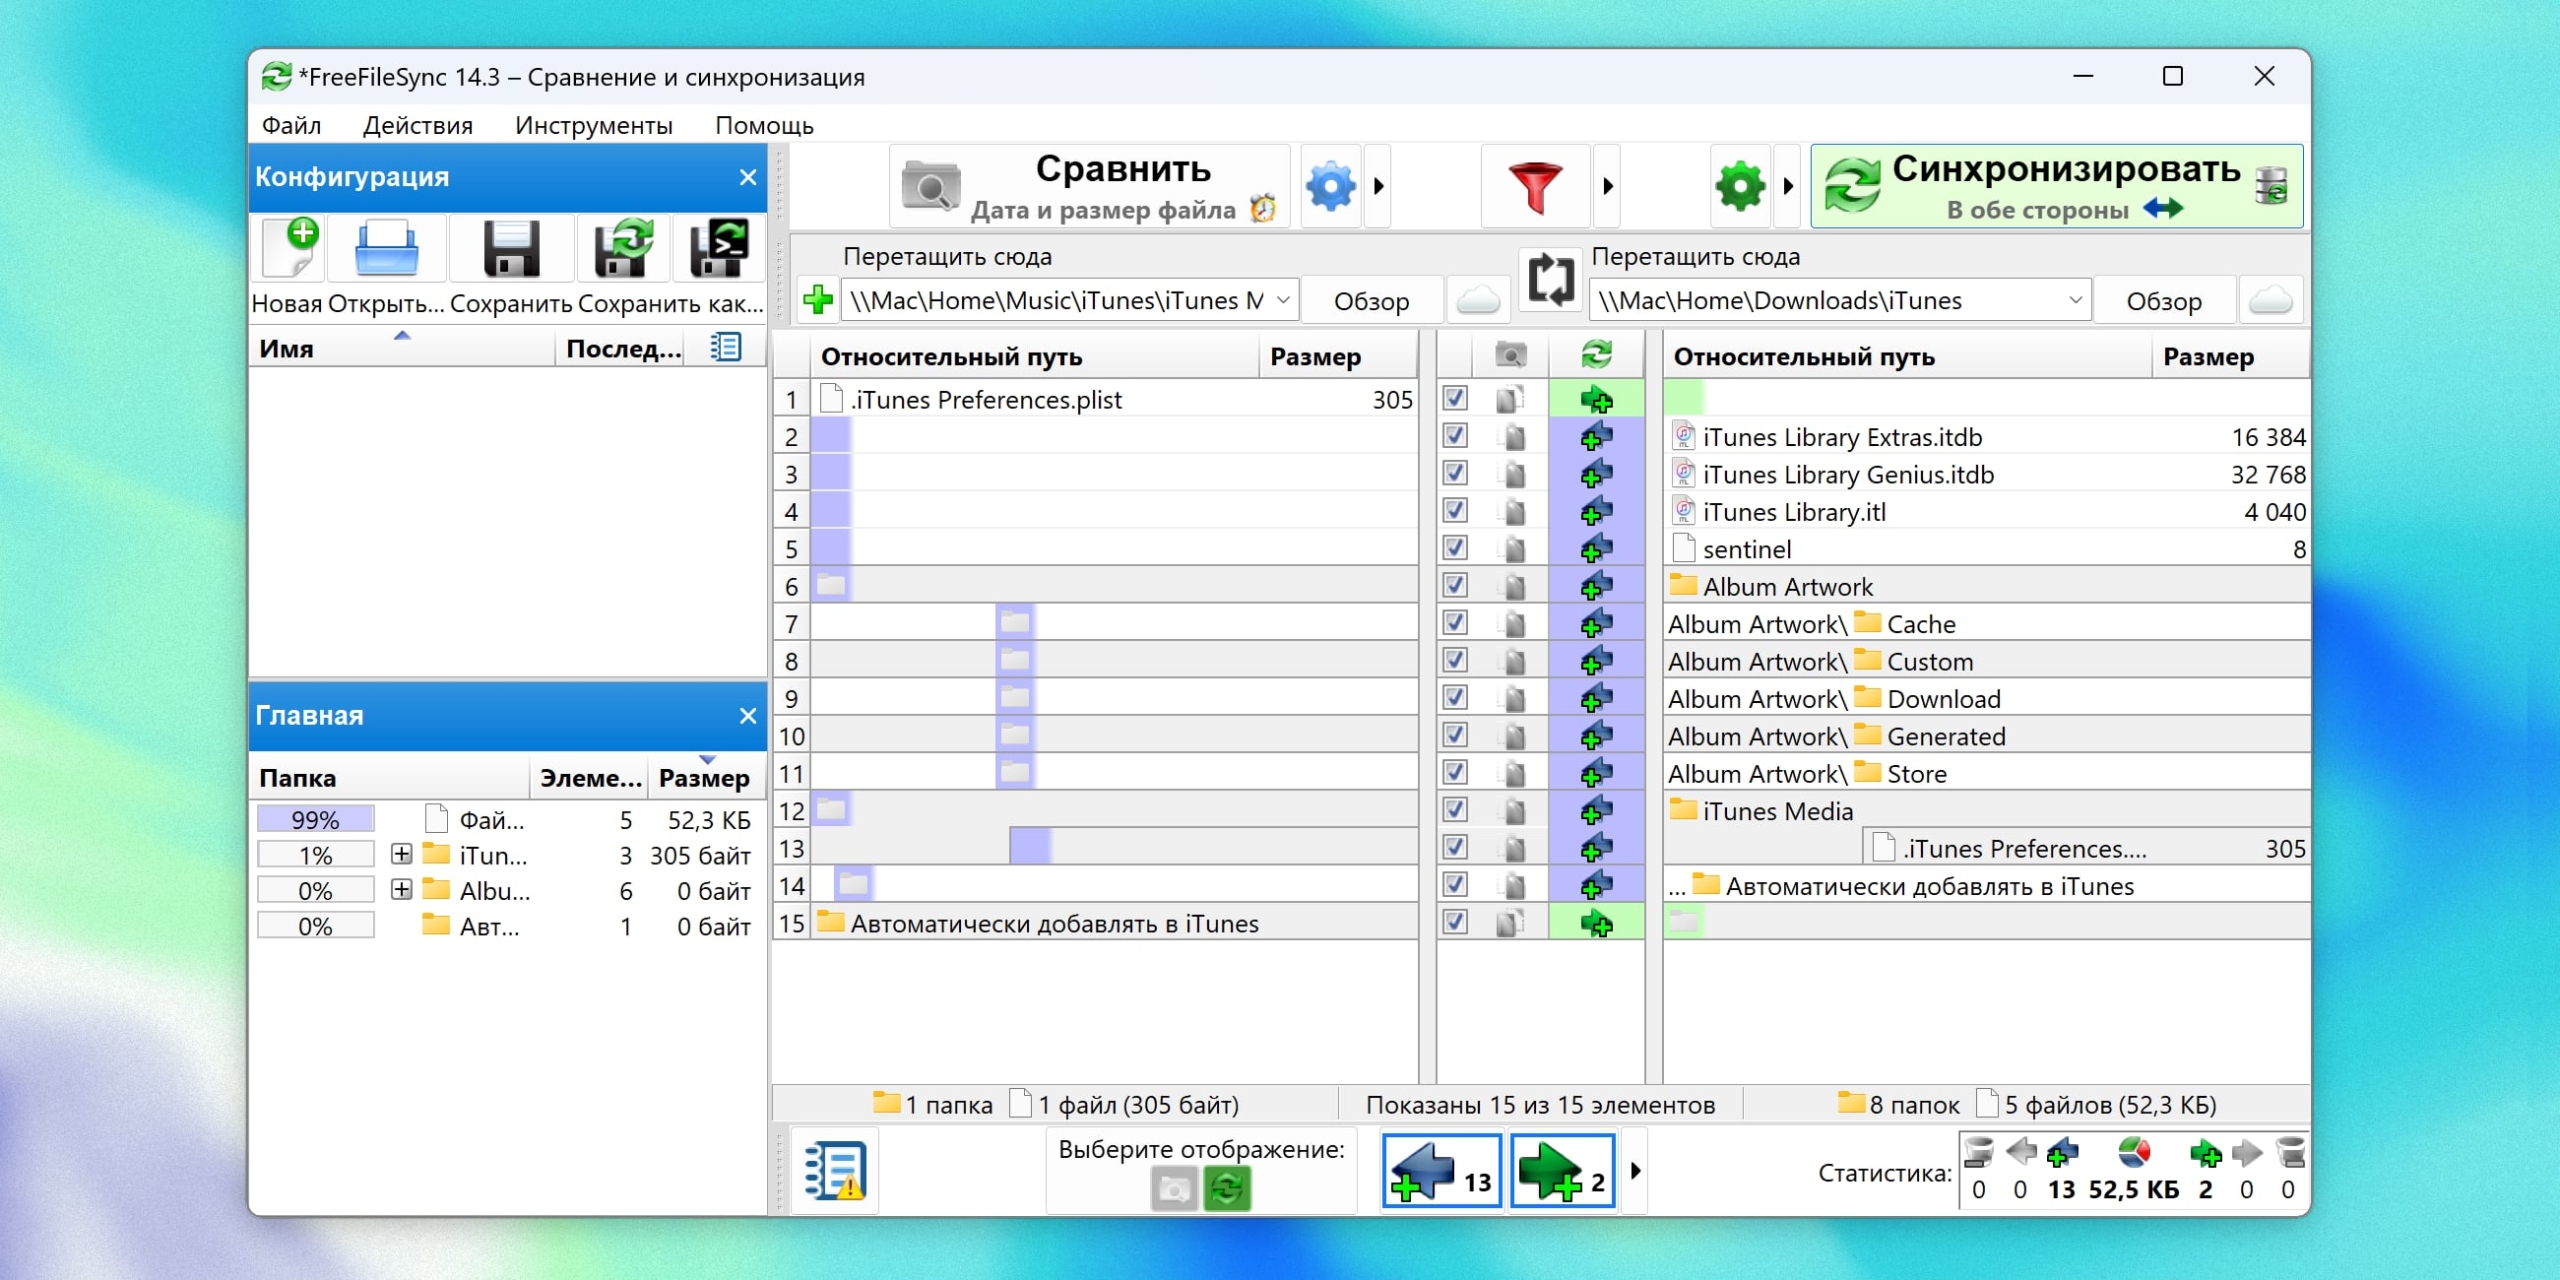Uncheck checkbox for sentinel row

click(1456, 548)
